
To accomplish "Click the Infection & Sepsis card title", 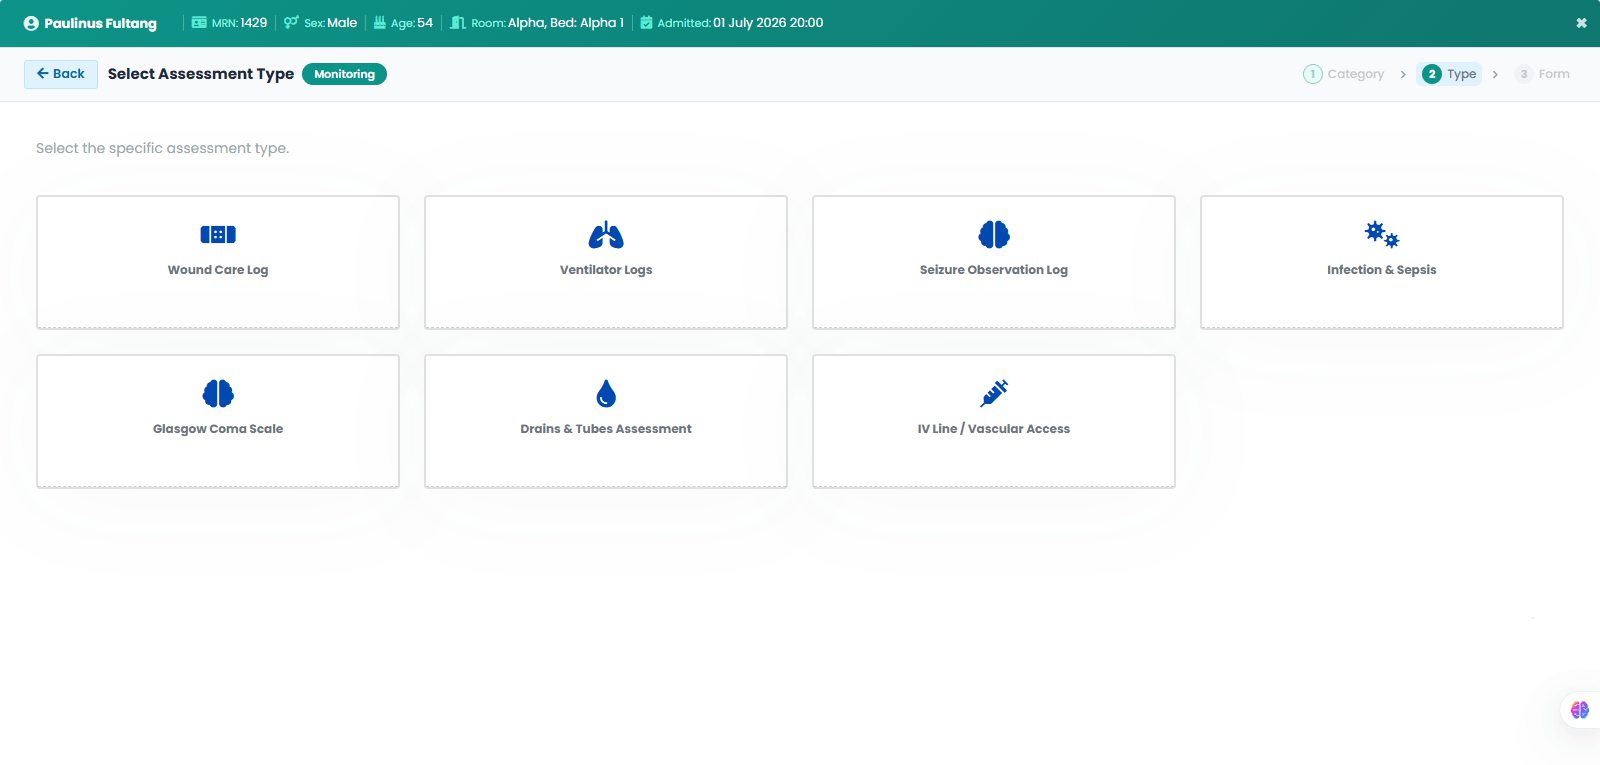I will point(1382,270).
